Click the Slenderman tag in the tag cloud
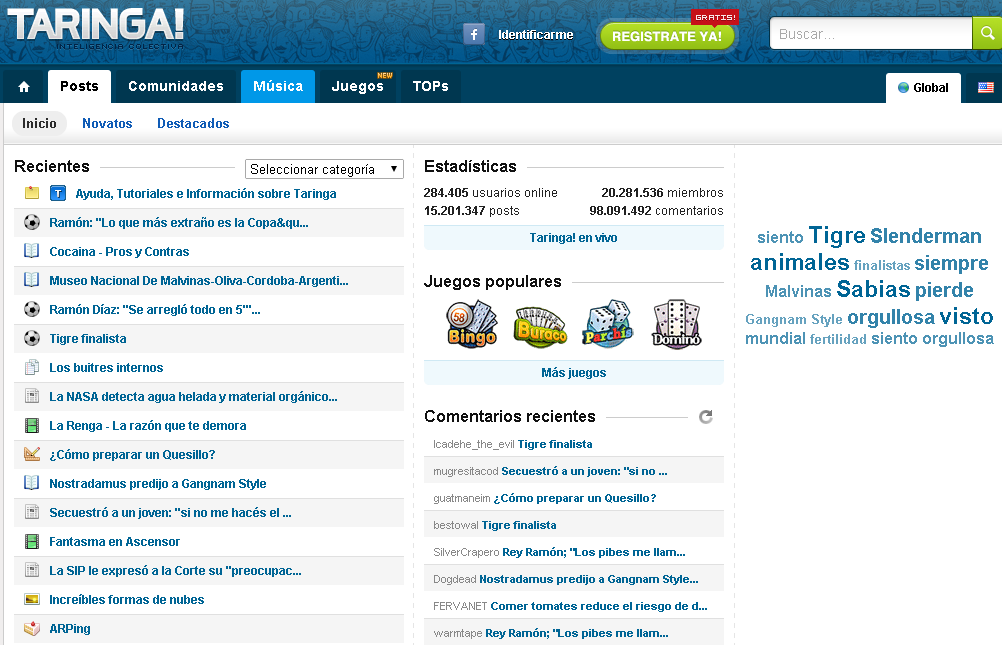 (925, 236)
